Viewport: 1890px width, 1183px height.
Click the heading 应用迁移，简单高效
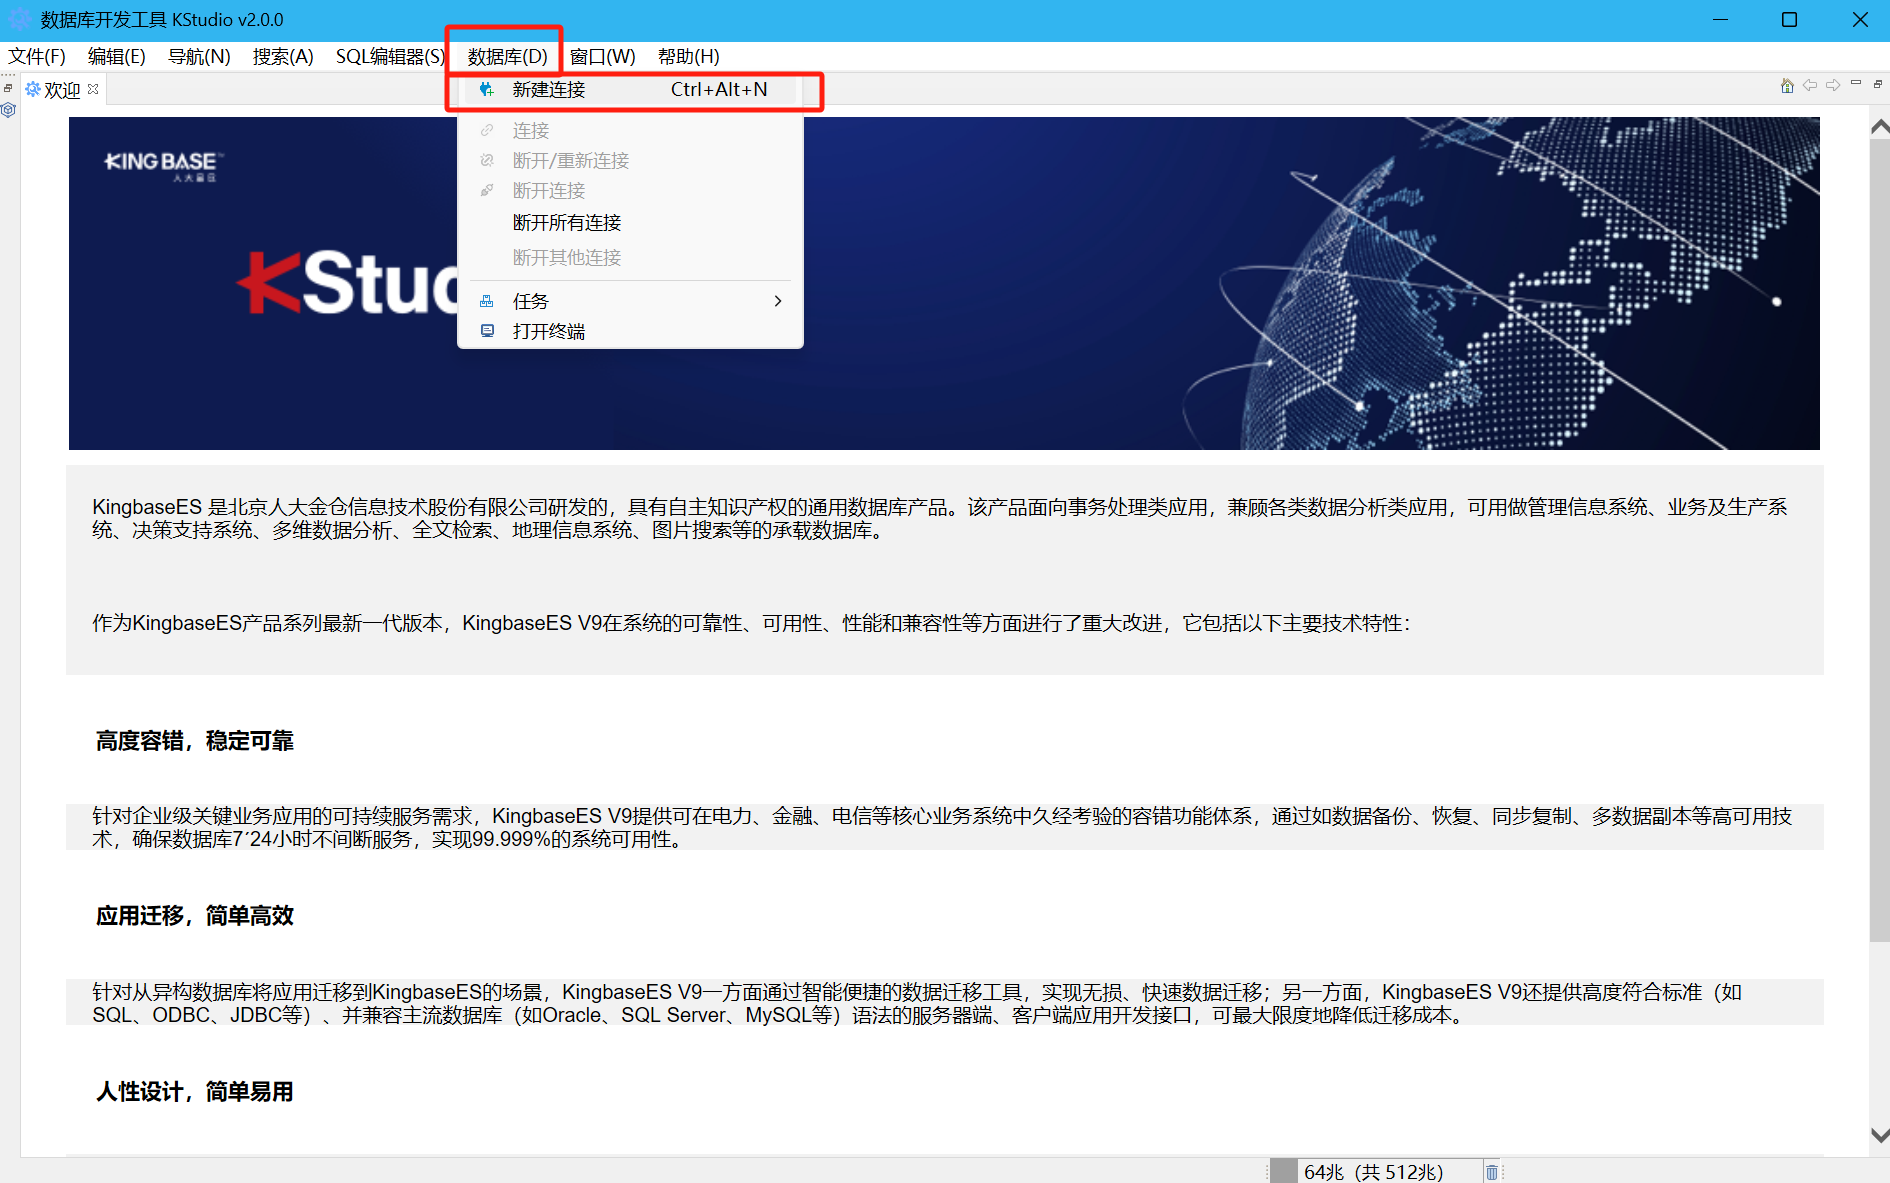pos(195,916)
